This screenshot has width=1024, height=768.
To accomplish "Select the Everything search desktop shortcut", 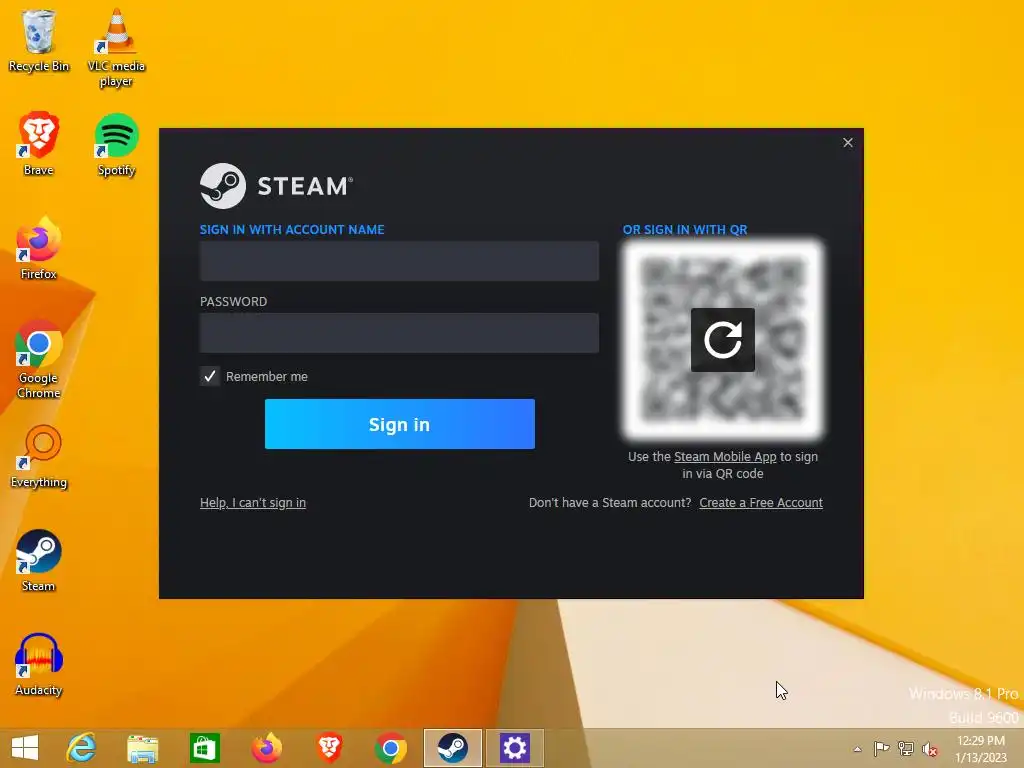I will (x=39, y=457).
